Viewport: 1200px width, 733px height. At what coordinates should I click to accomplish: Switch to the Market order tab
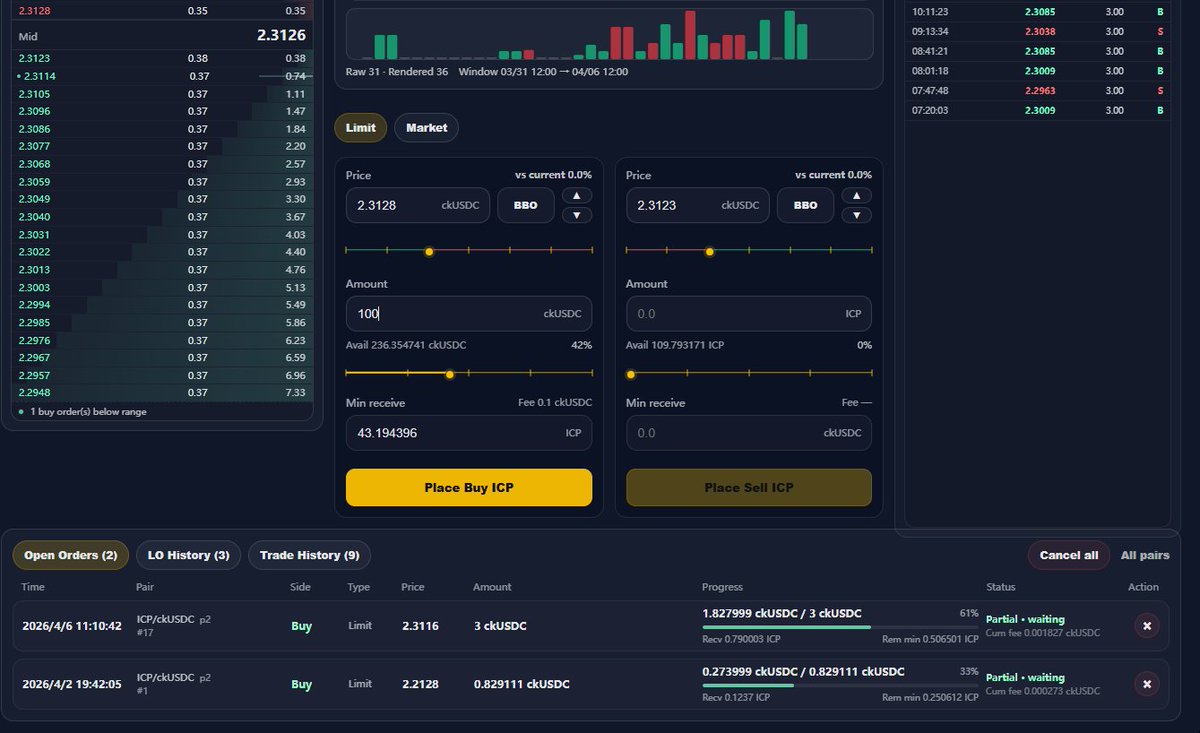426,127
